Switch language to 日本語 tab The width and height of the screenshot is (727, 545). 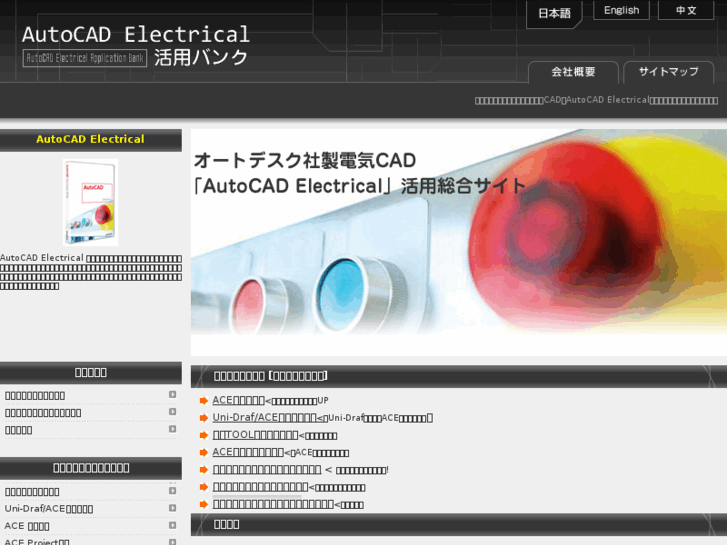[554, 14]
